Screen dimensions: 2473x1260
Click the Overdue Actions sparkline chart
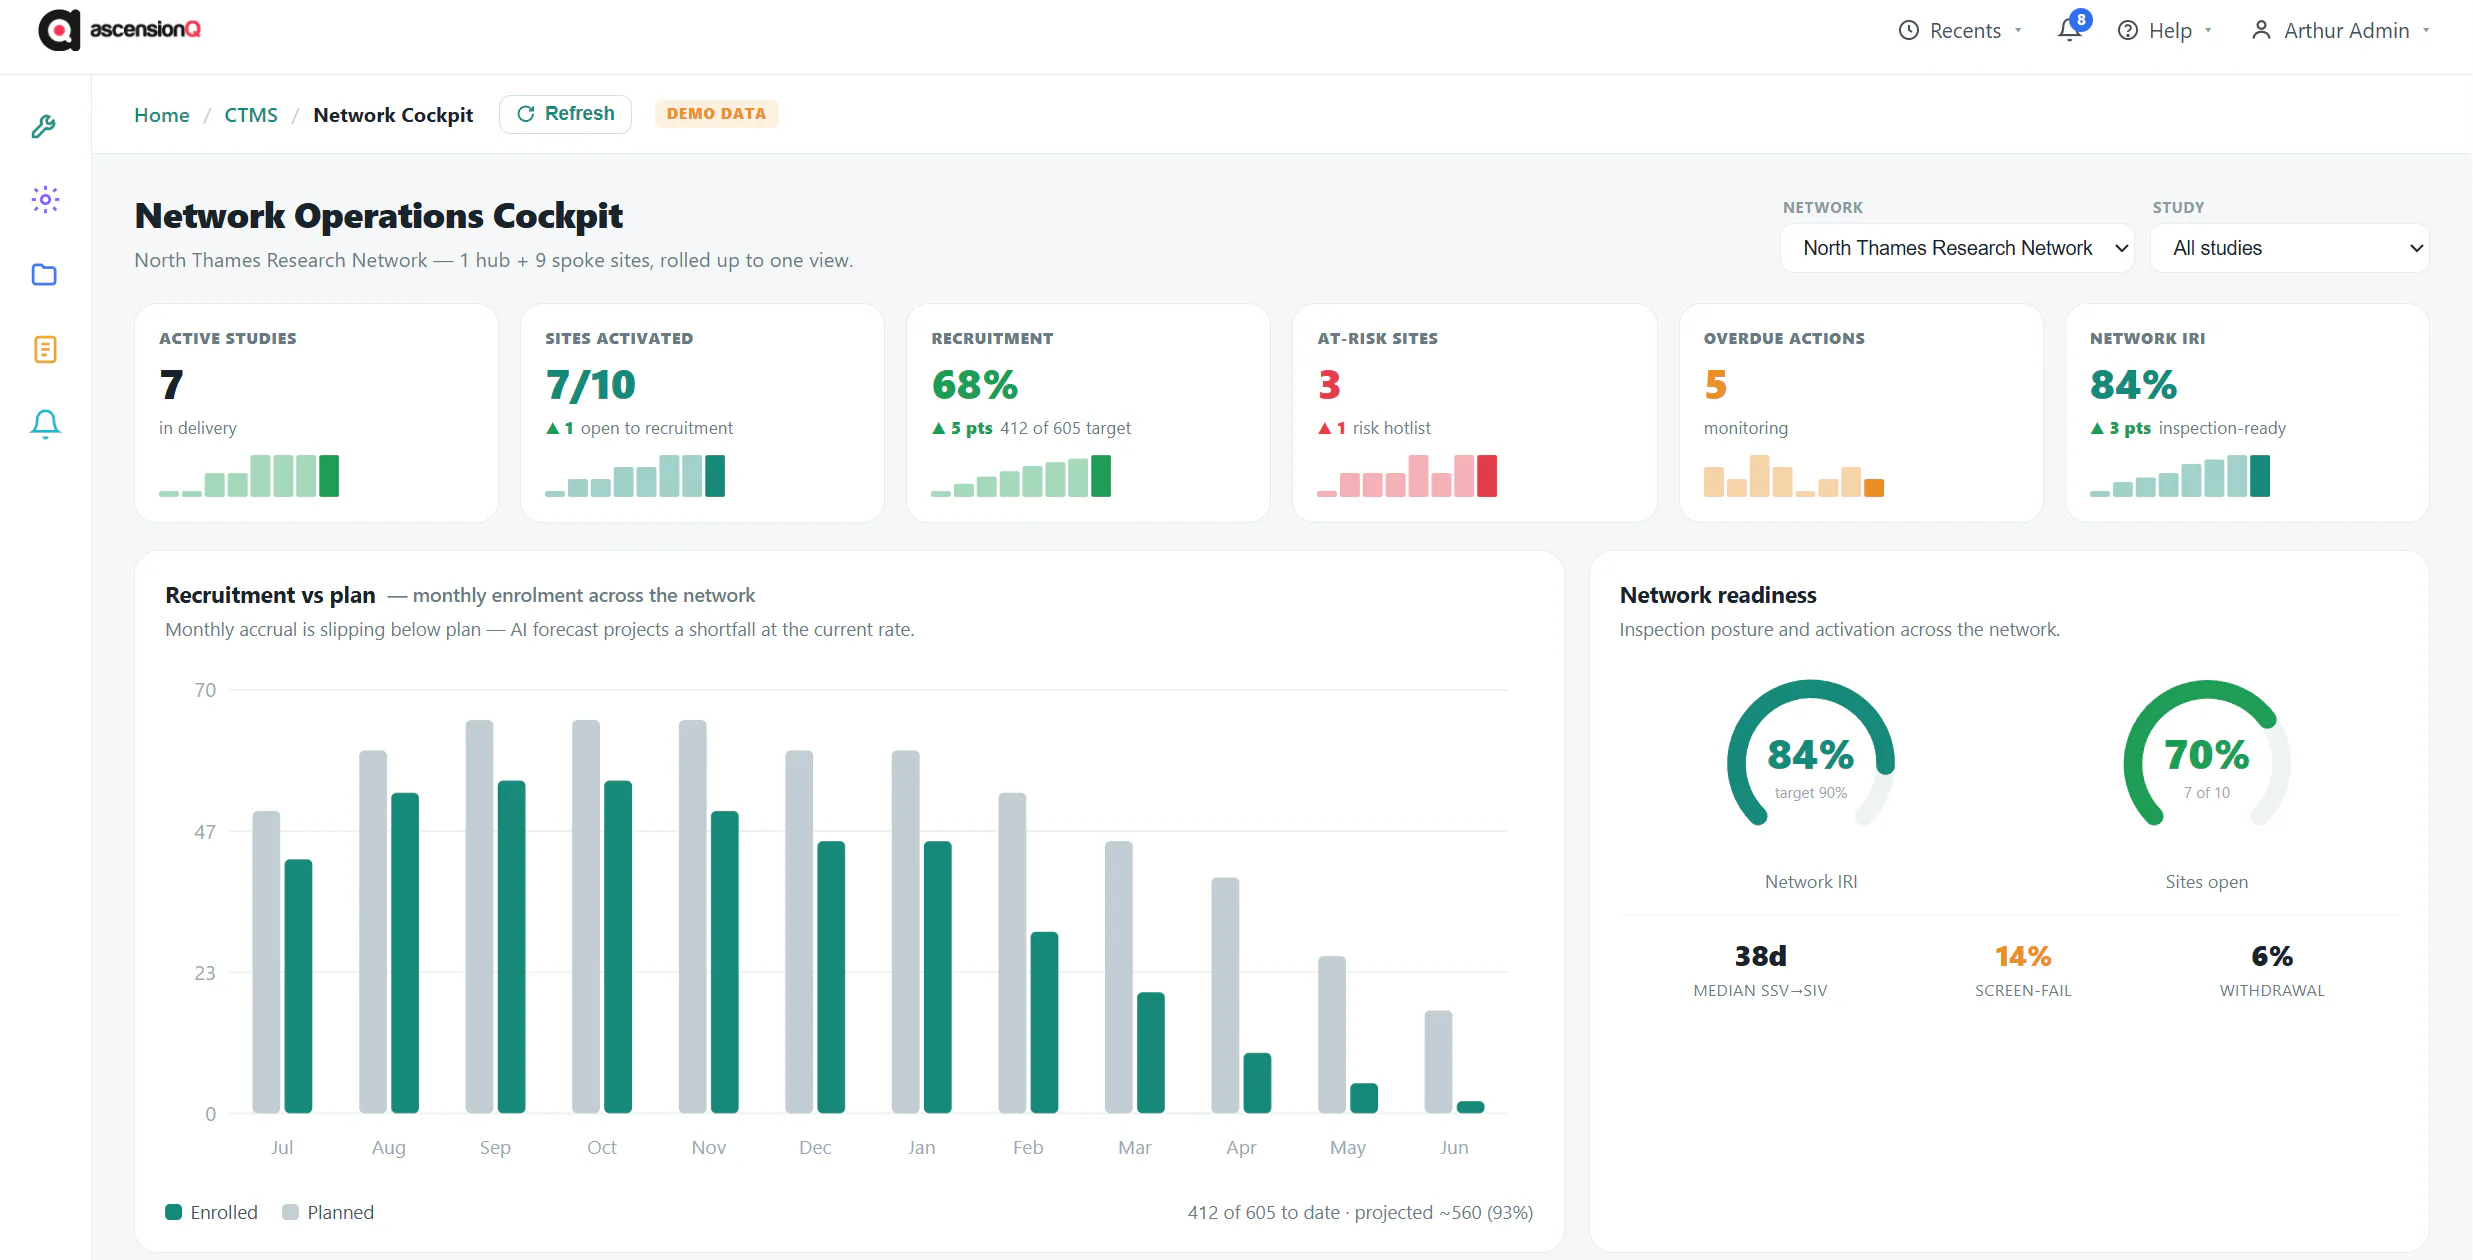click(x=1794, y=476)
